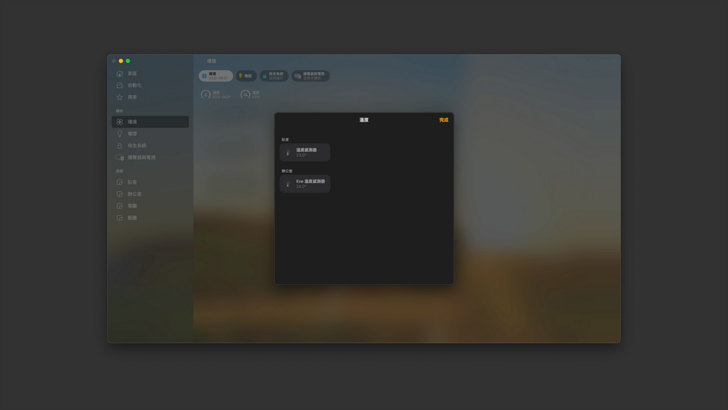
Task: Select 保全系統 chip with lock icon
Action: pos(274,76)
